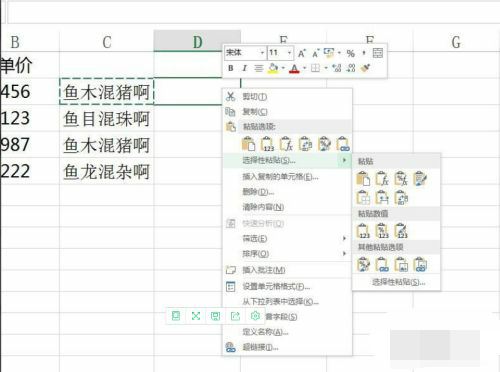This screenshot has height=372, width=500.
Task: Select column D header
Action: (197, 41)
